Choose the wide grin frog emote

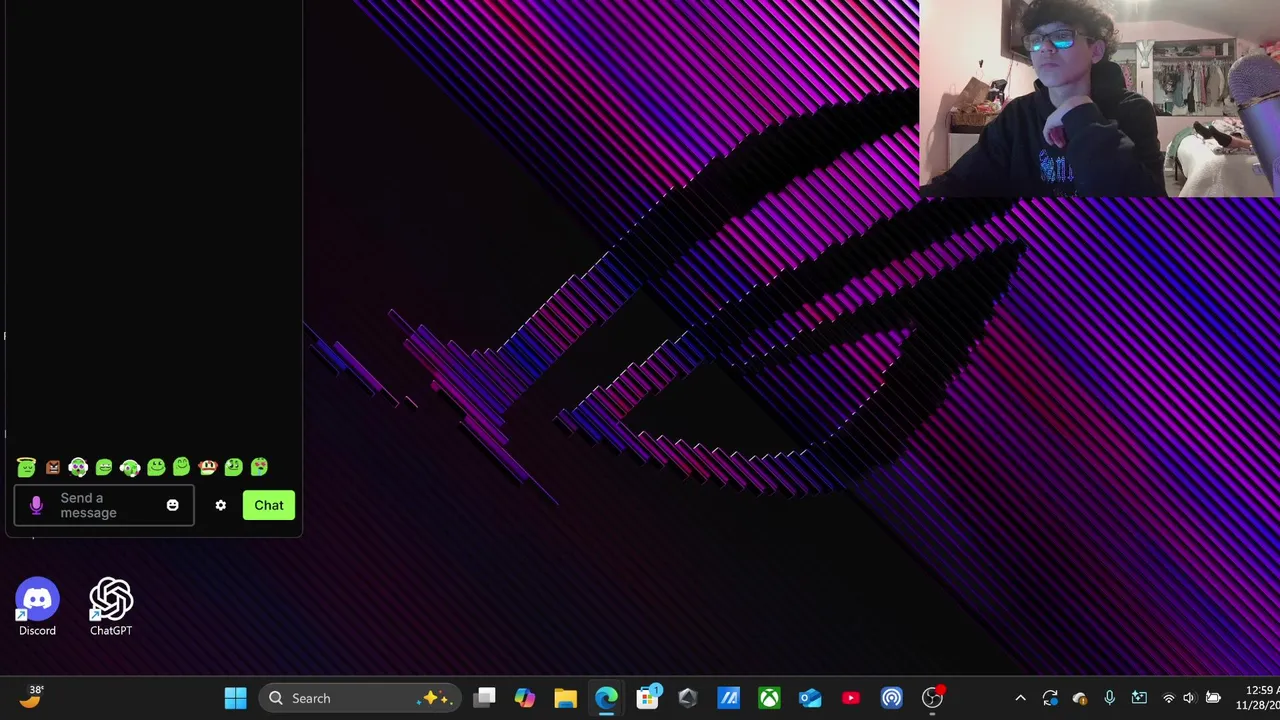104,467
